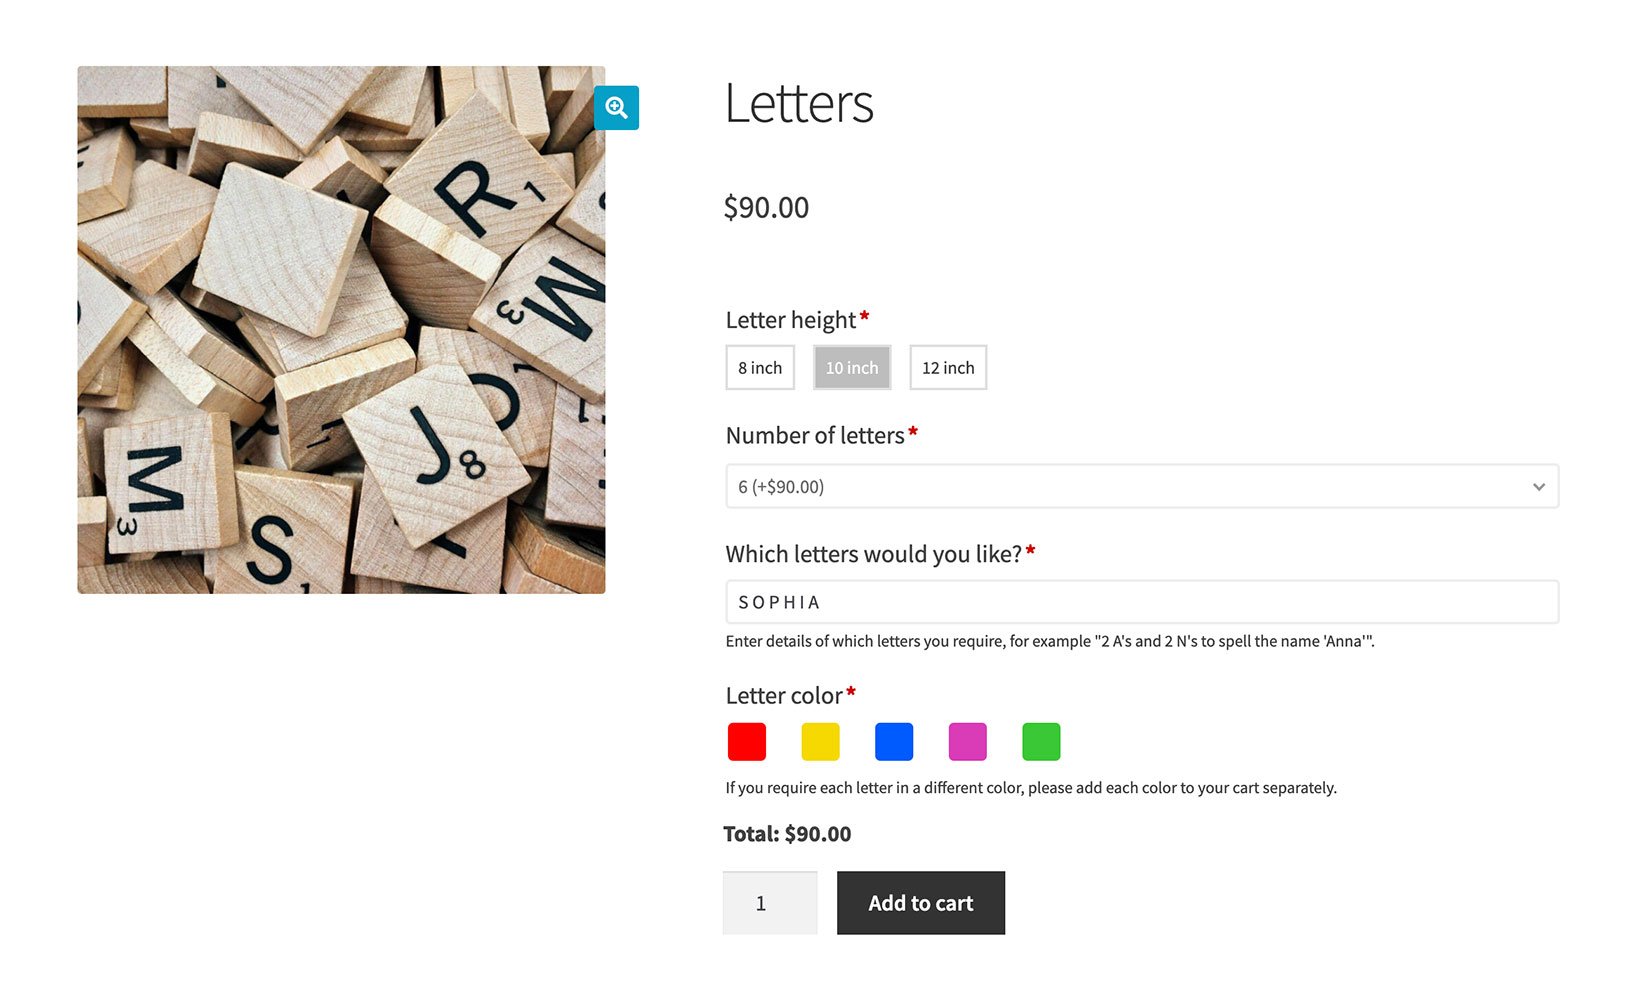Select the 12 inch letter height
The image size is (1640, 981).
(x=946, y=367)
